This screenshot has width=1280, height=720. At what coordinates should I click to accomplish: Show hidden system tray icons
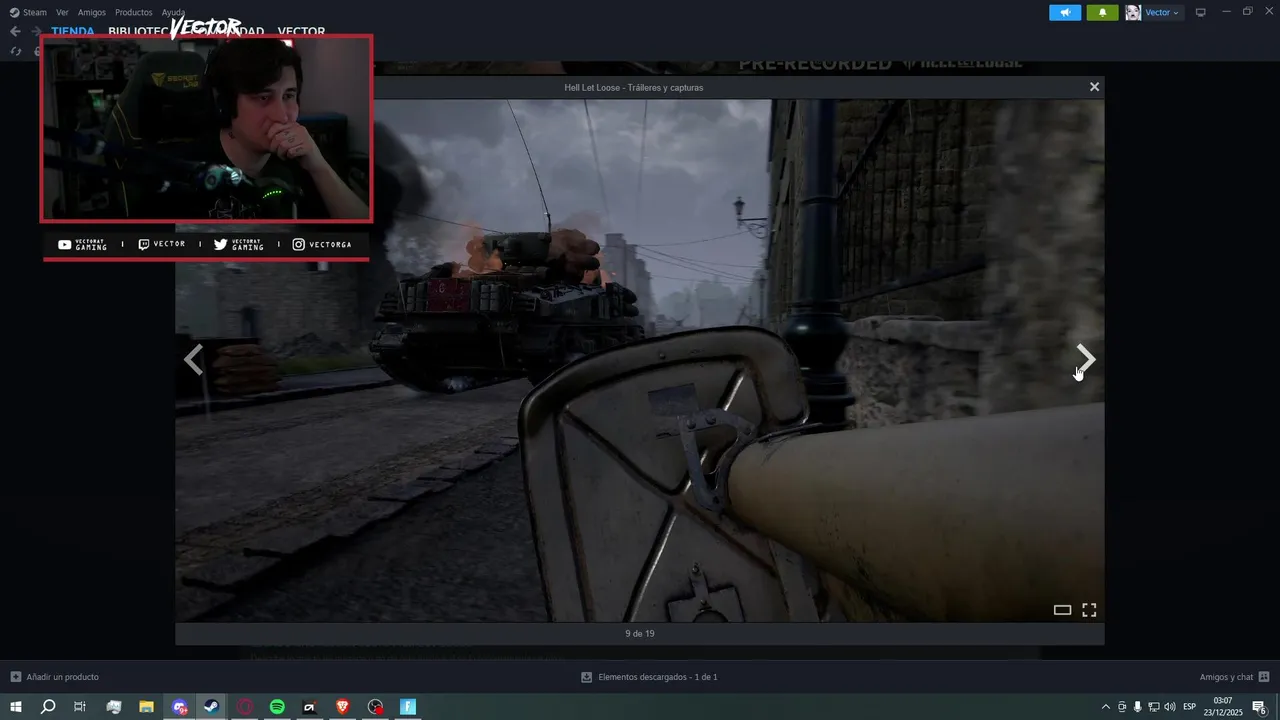(1105, 707)
